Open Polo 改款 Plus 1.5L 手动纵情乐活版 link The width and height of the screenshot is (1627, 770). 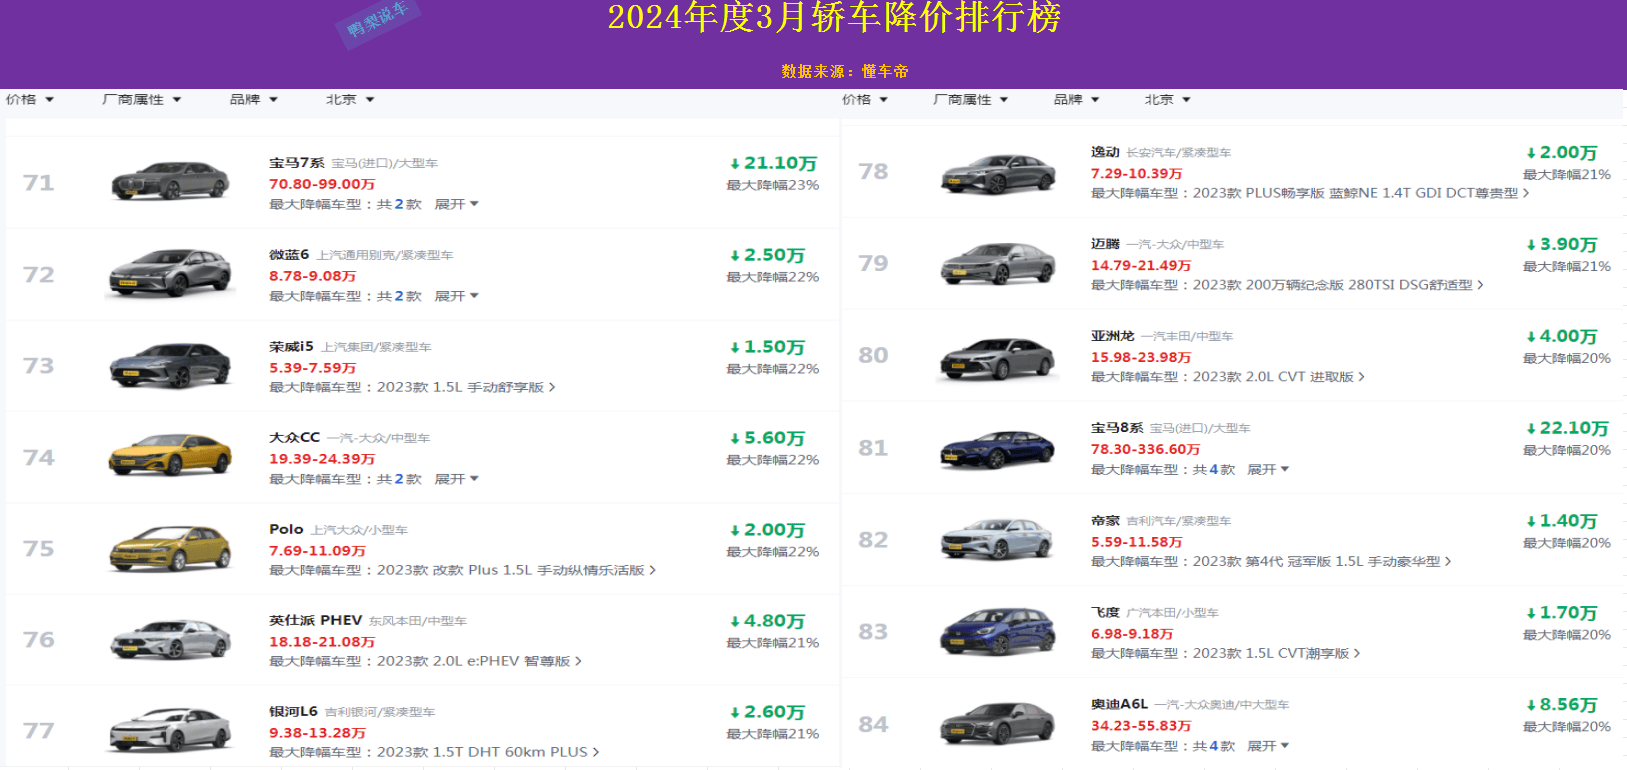516,570
